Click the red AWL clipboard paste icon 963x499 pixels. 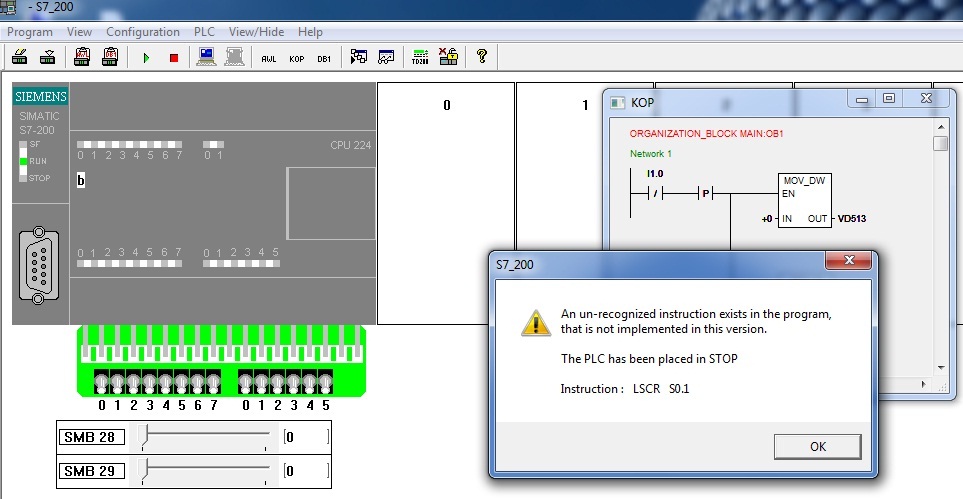[x=82, y=57]
